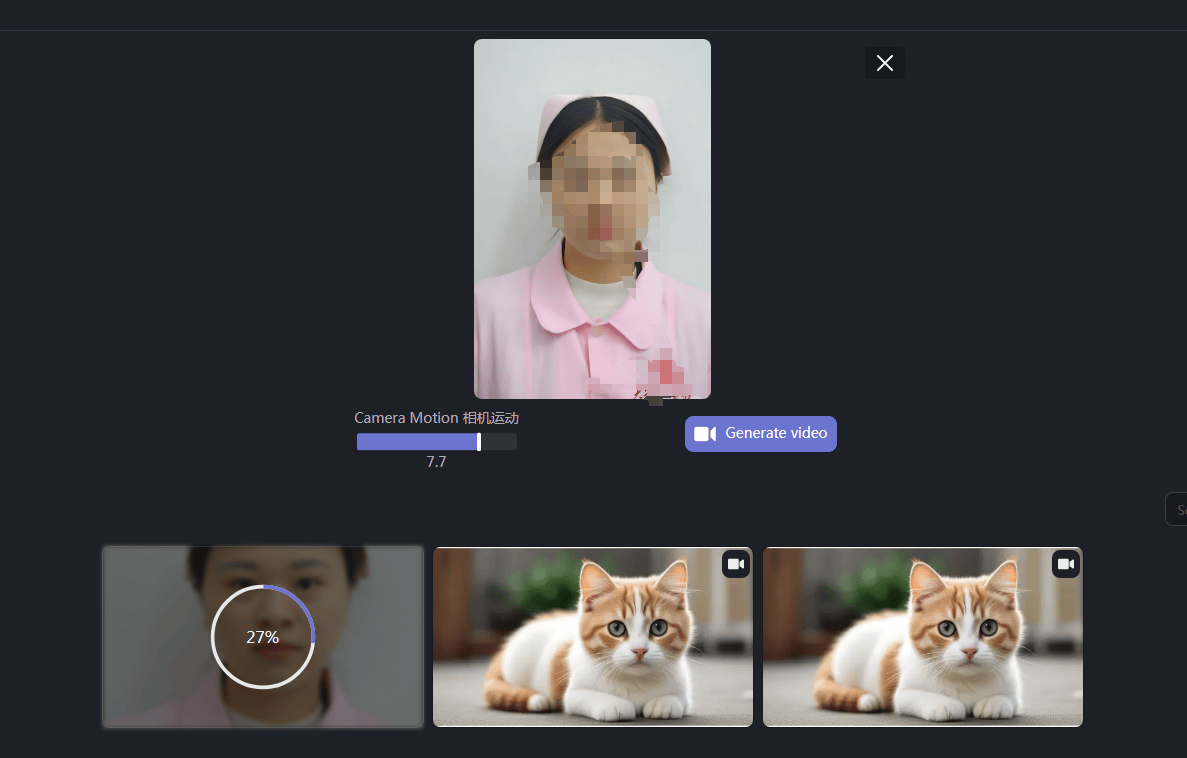This screenshot has width=1187, height=758.
Task: Click the bottom-left corner of the portrait preview
Action: tap(480, 392)
